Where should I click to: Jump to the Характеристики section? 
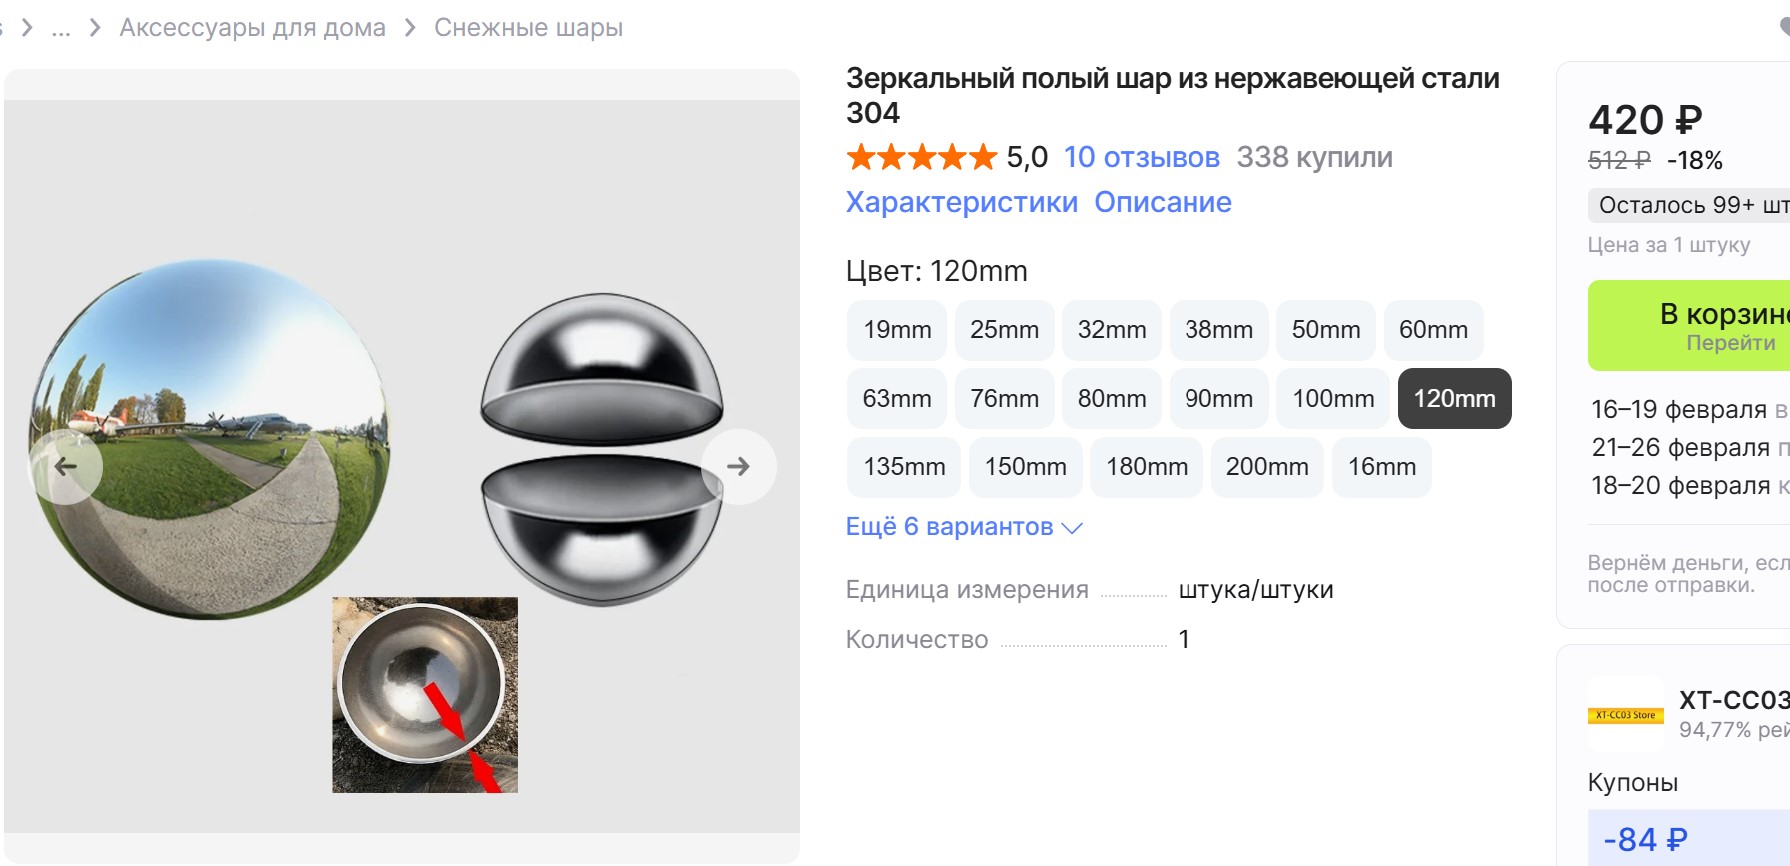point(961,202)
